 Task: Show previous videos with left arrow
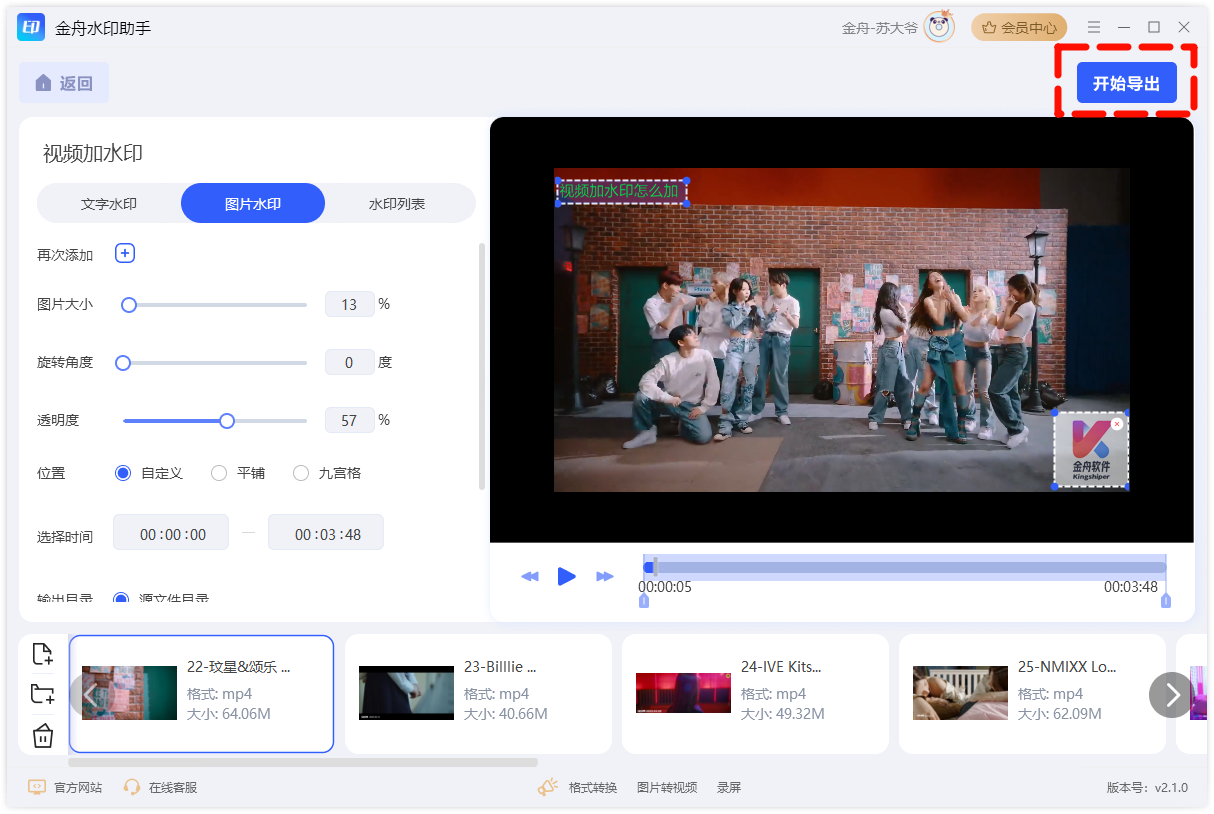(89, 694)
